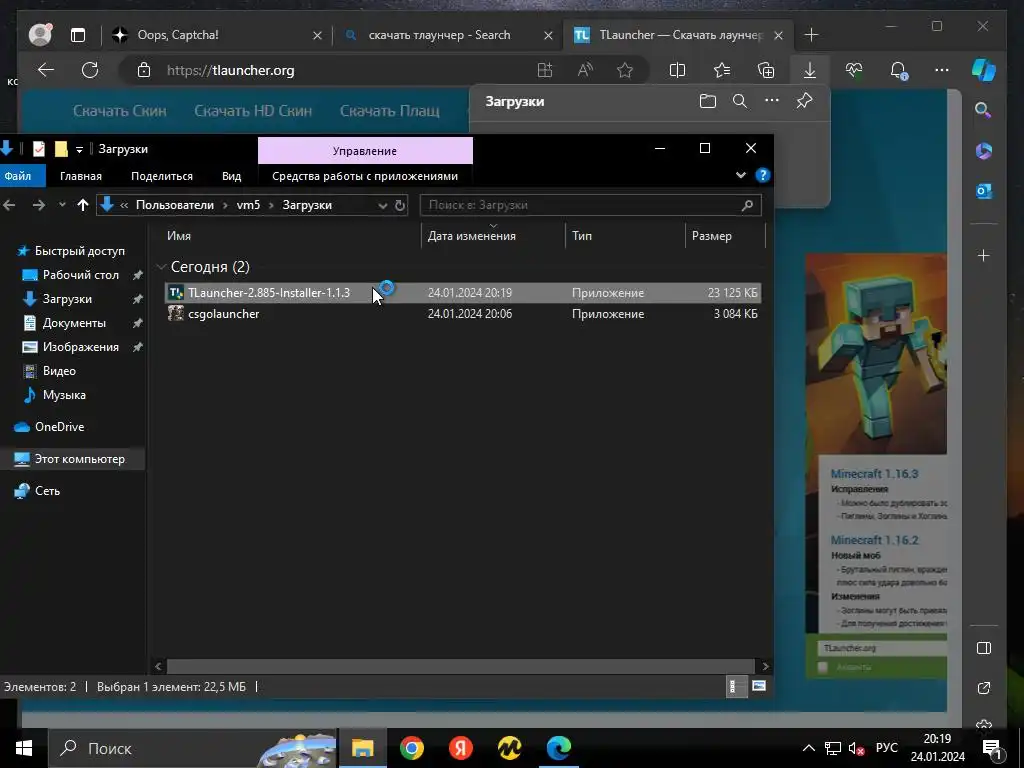Click the Скачать Скин link
This screenshot has width=1024, height=768.
[x=120, y=111]
